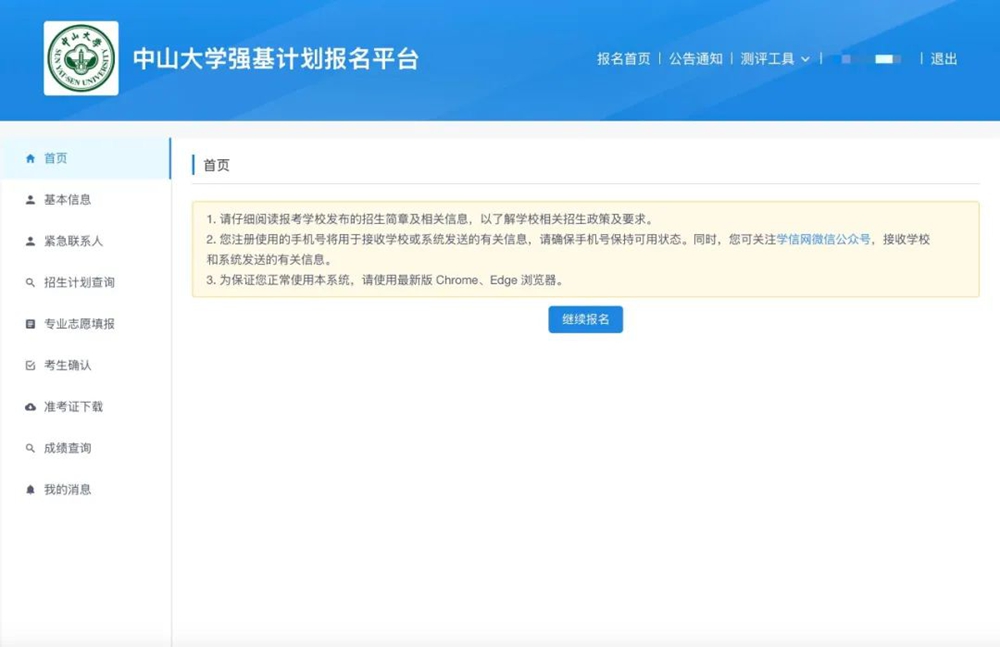Go to 报名首页 in the top navigation
Screen dimensions: 1000x647
coord(623,59)
